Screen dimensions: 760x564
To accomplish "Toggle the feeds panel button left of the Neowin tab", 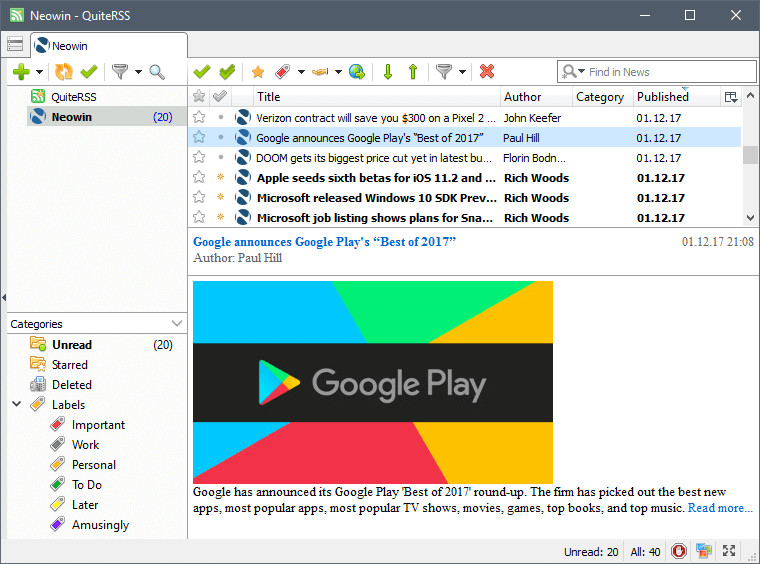I will pos(15,44).
